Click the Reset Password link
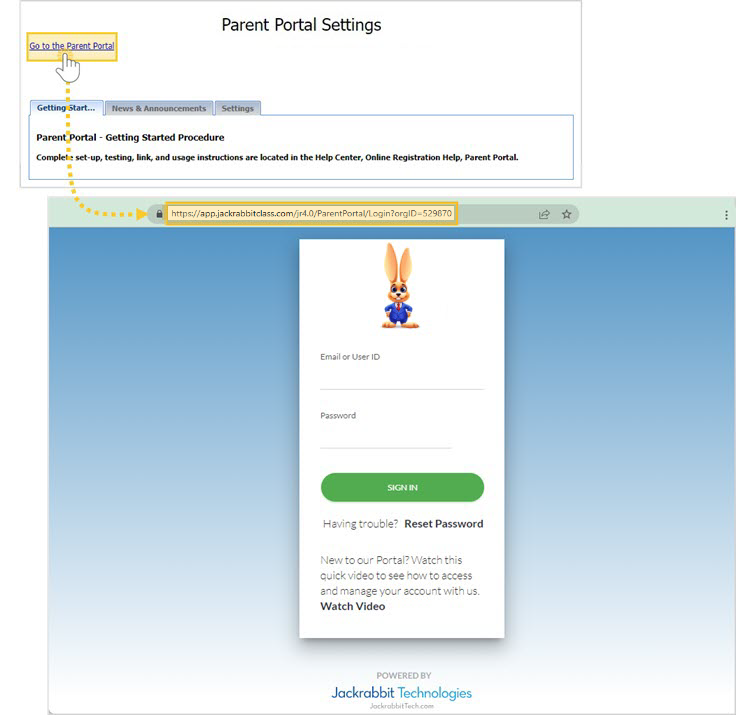Viewport: 736px width, 715px height. coord(444,524)
